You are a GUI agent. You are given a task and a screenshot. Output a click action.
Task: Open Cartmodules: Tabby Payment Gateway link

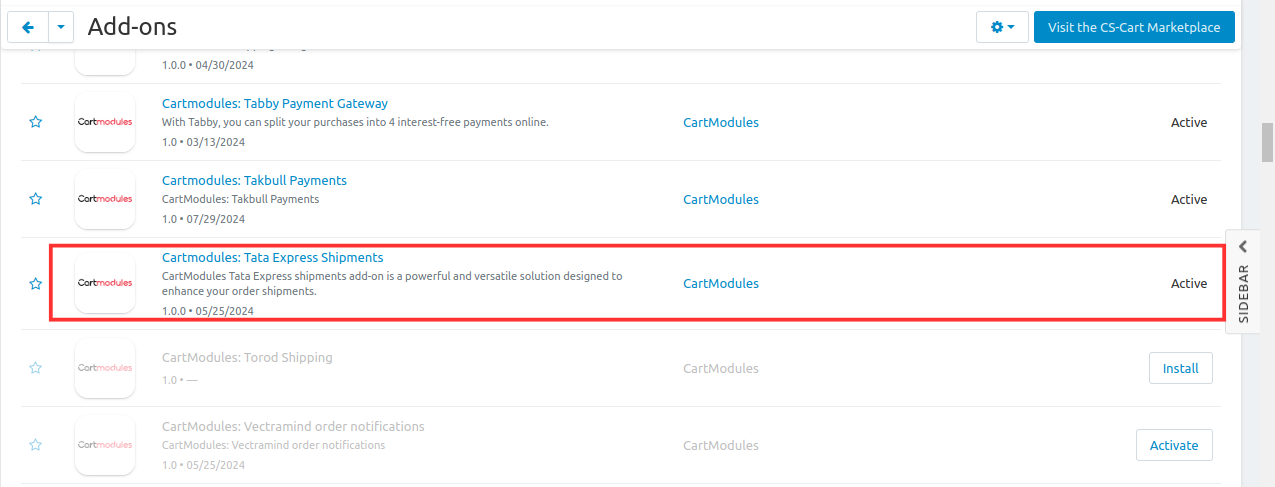275,103
